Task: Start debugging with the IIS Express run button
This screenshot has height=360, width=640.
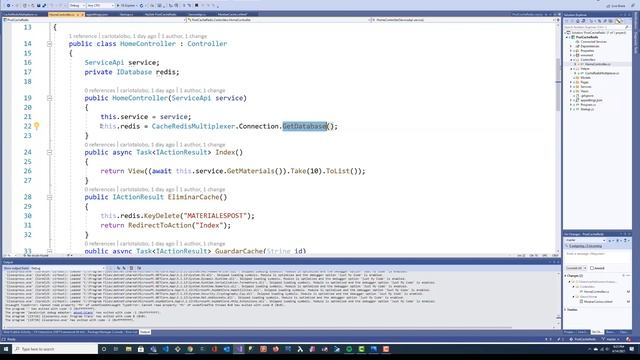Action: [126, 6]
